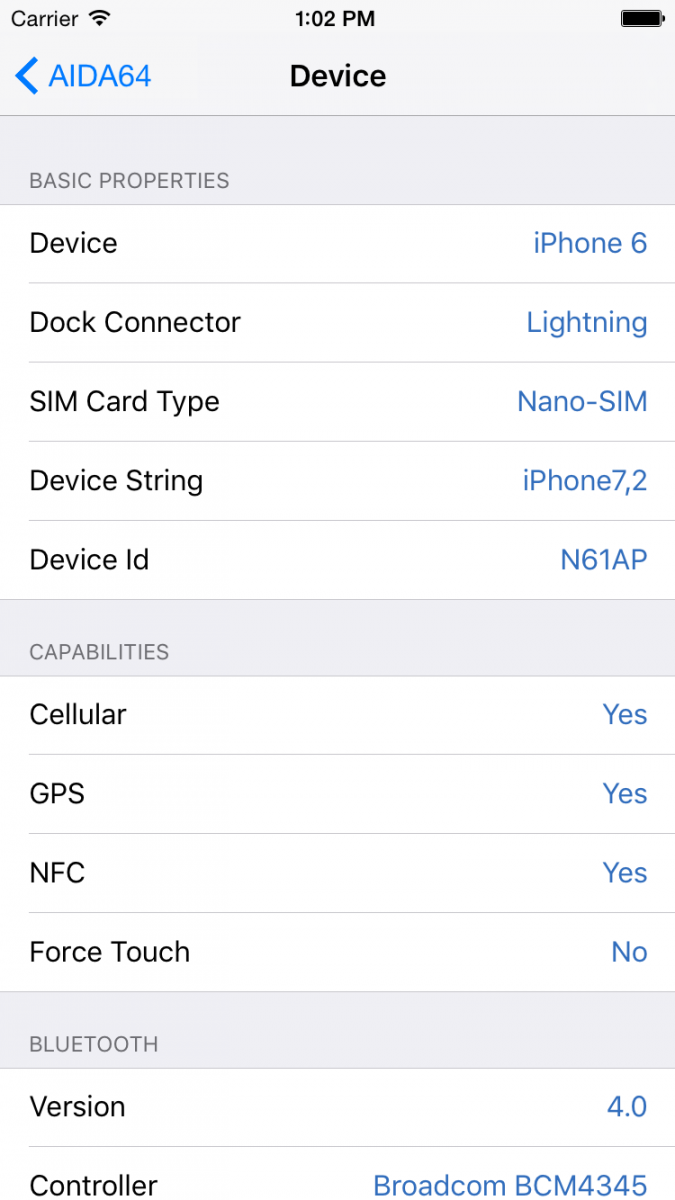Tap the back chevron arrow icon
The image size is (675, 1200).
point(27,76)
